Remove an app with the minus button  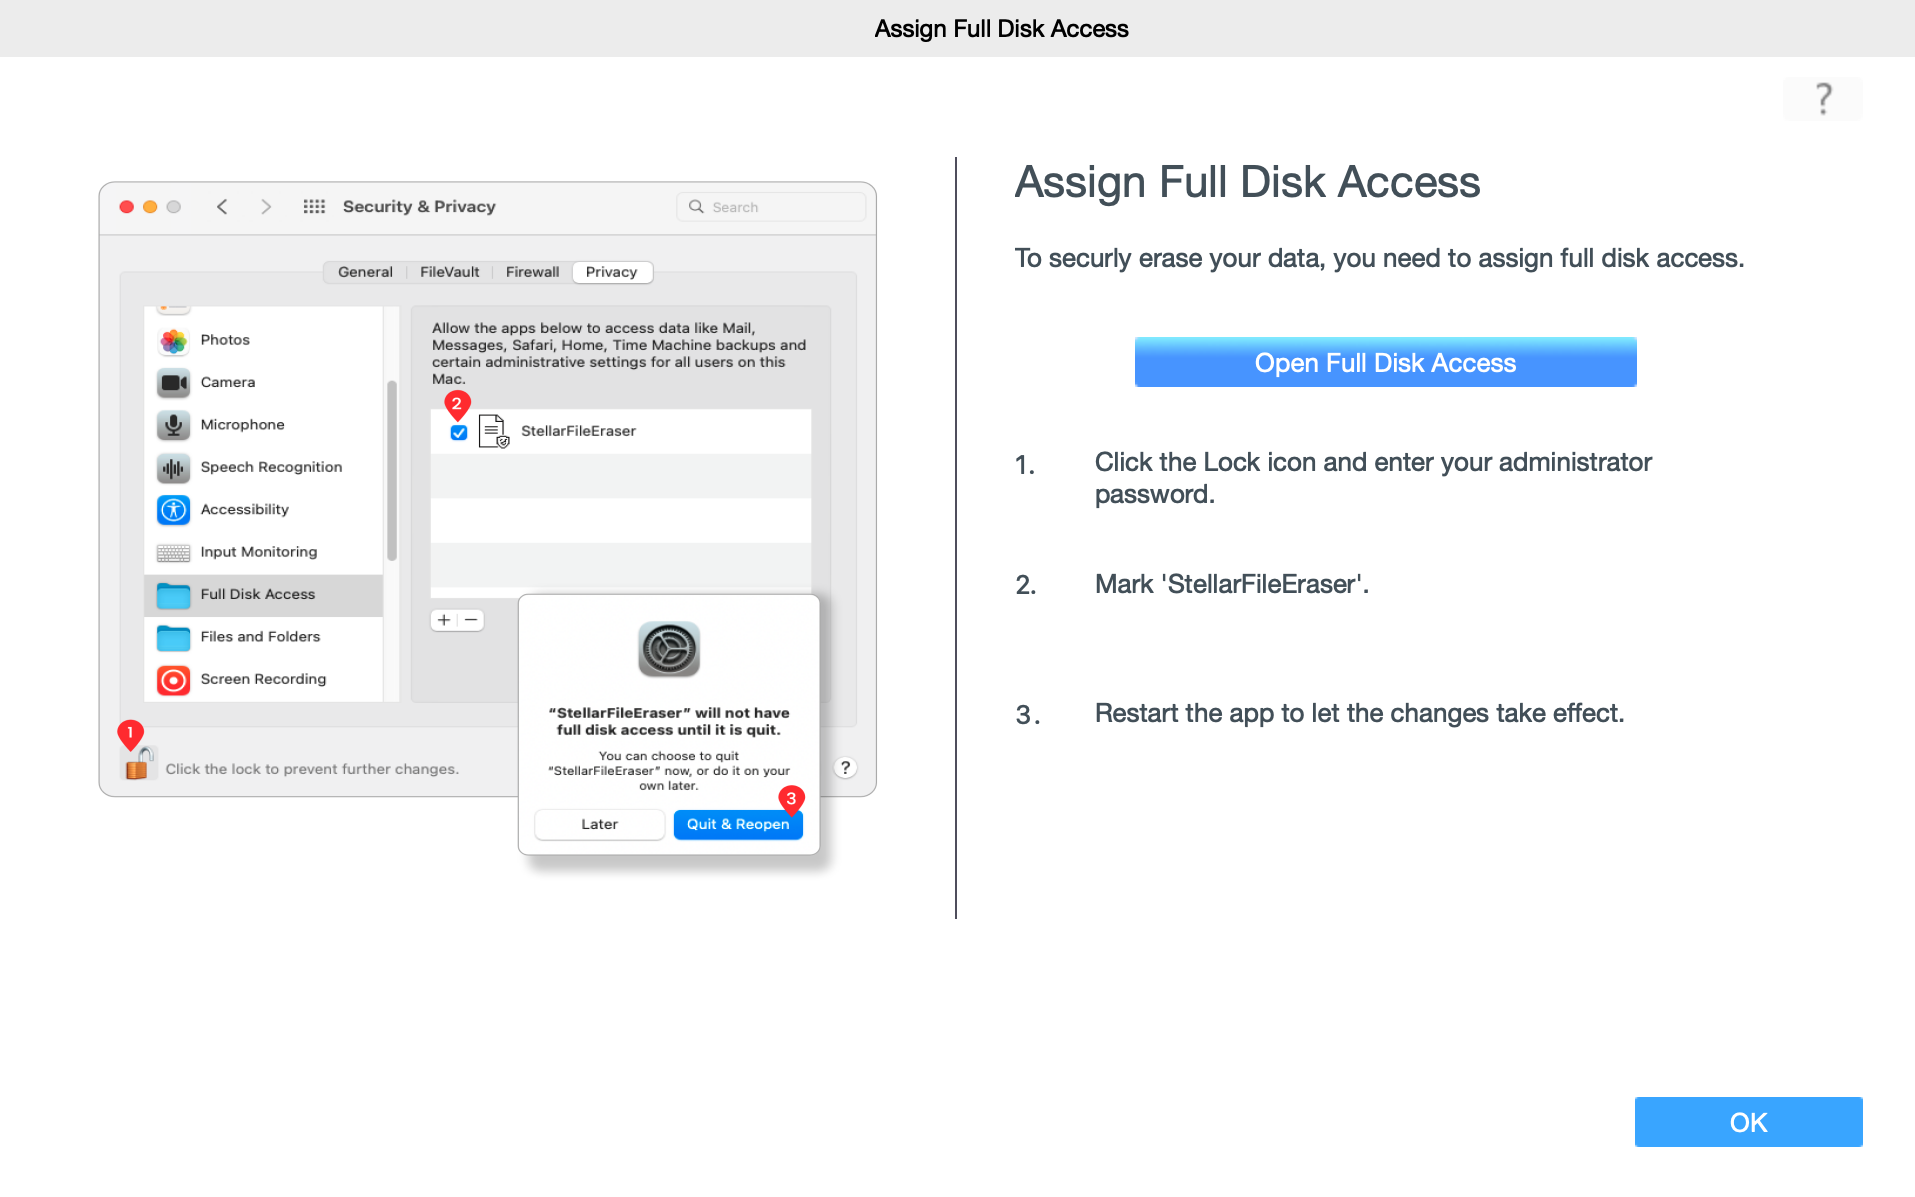(471, 620)
